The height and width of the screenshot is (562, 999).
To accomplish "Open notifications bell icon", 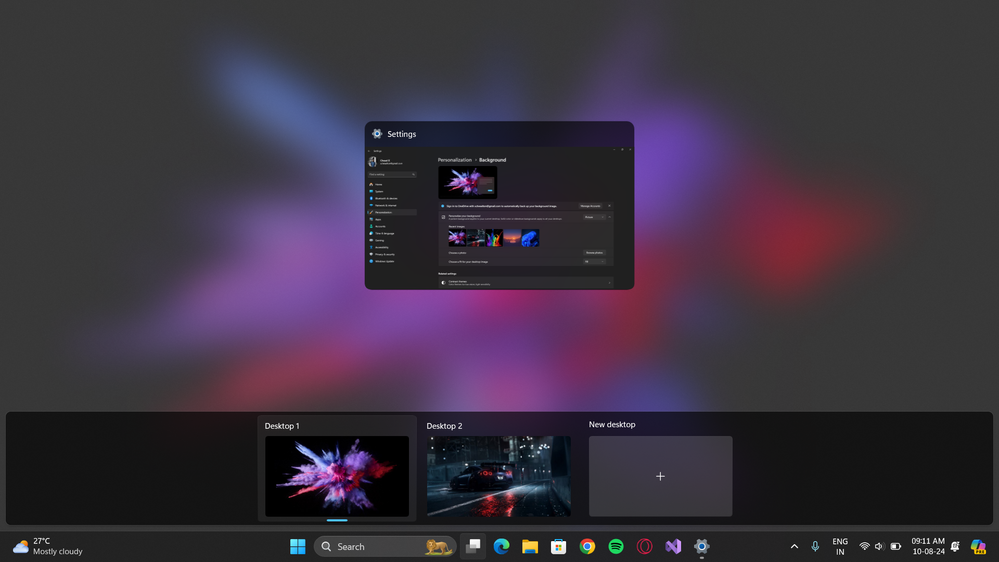I will point(955,546).
